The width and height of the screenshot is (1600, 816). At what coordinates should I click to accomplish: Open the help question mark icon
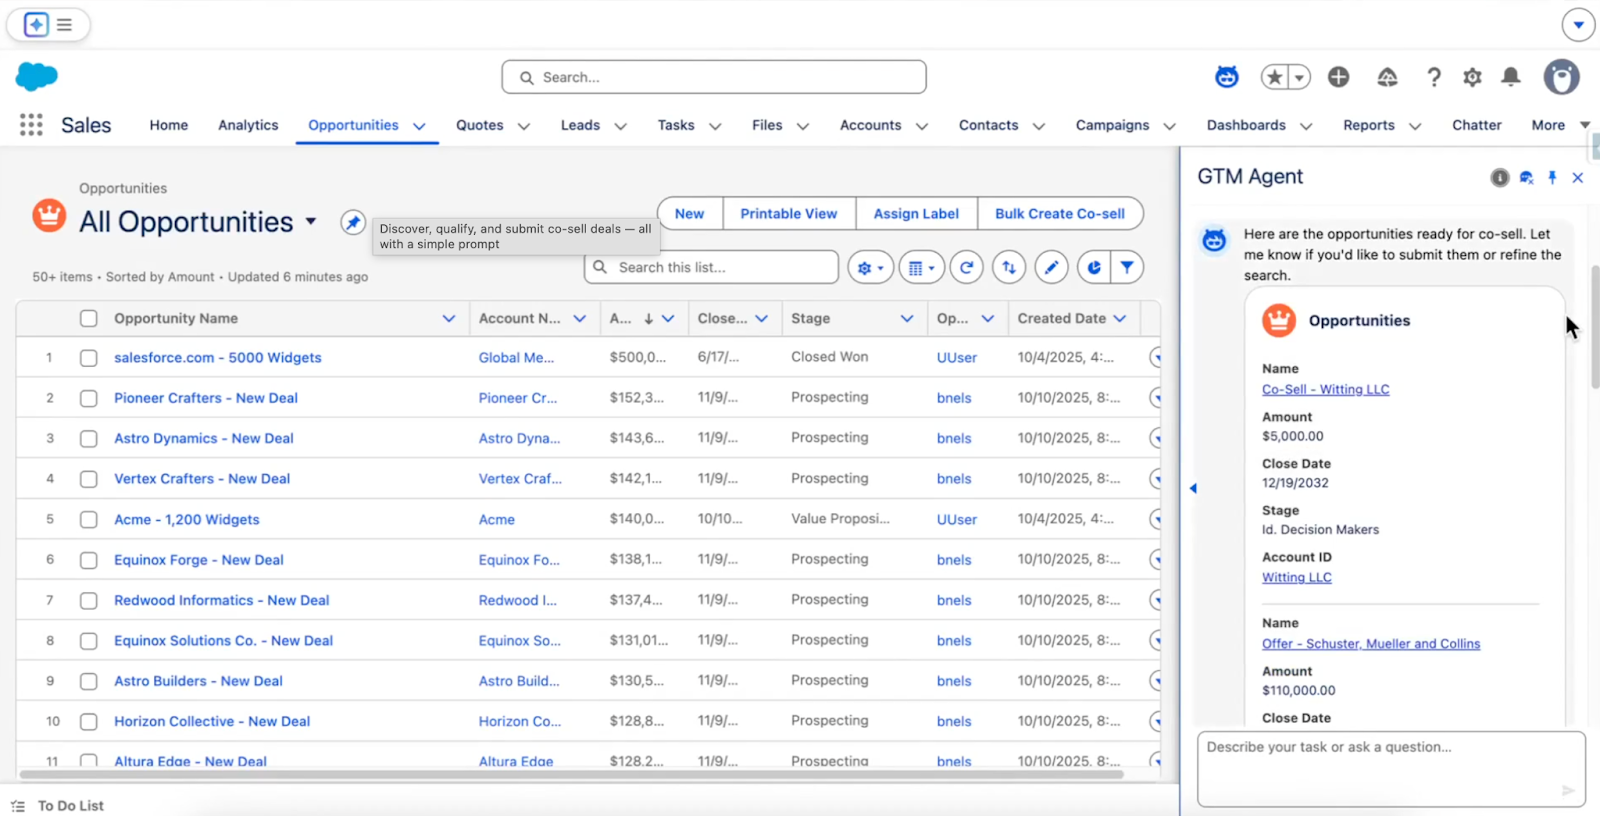coord(1434,77)
